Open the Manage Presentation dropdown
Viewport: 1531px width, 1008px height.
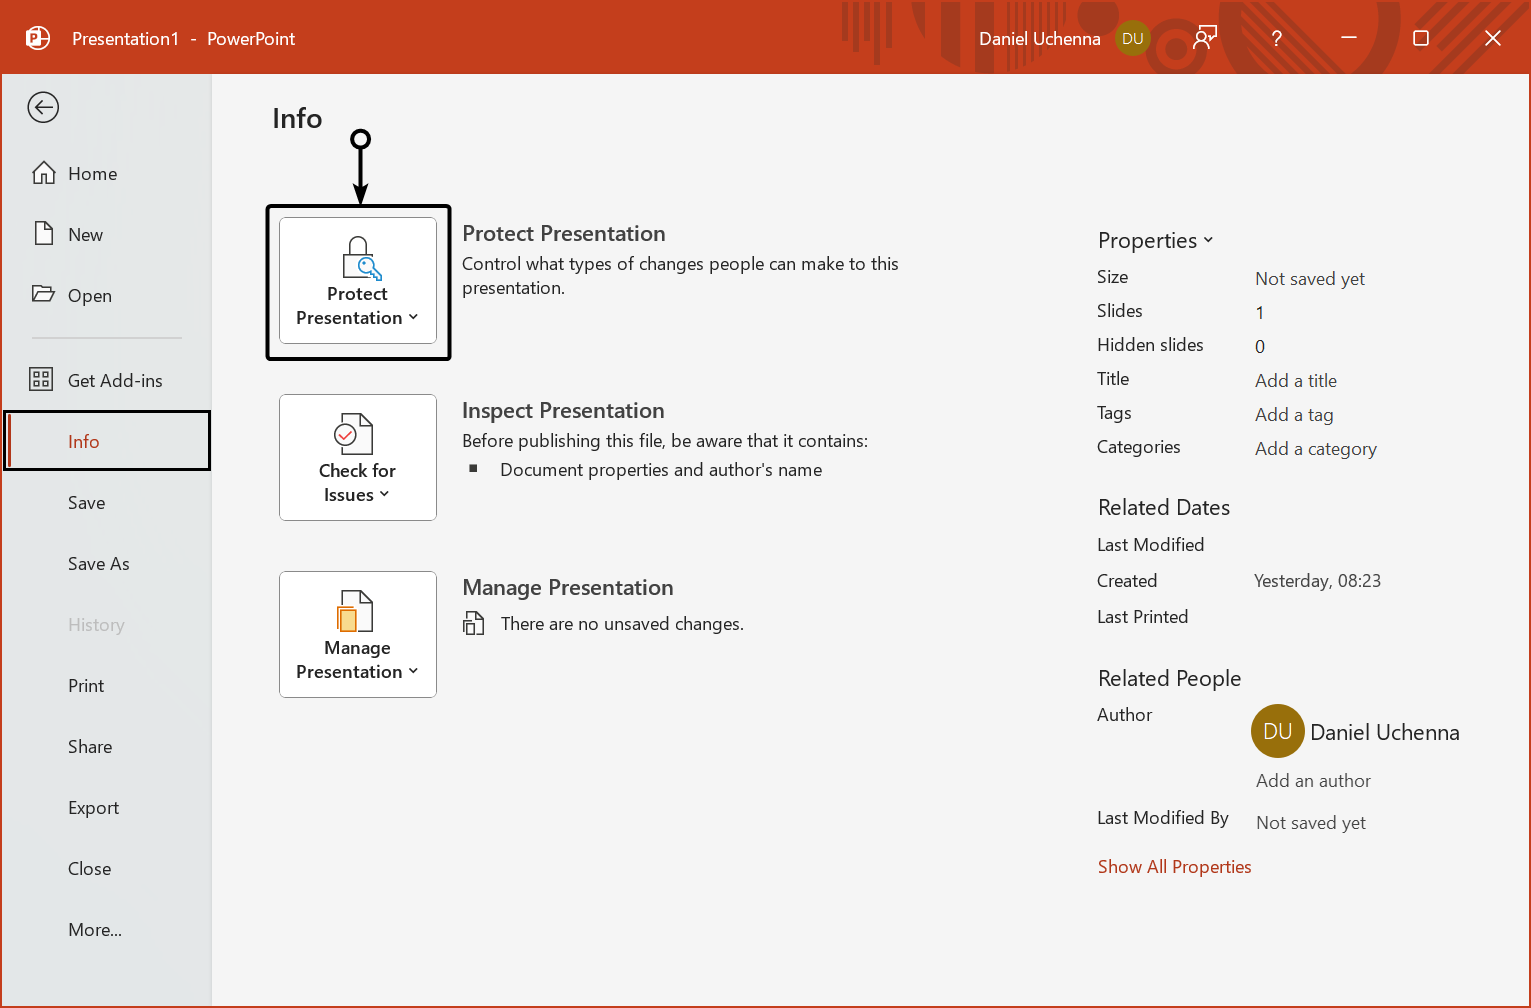(x=414, y=671)
